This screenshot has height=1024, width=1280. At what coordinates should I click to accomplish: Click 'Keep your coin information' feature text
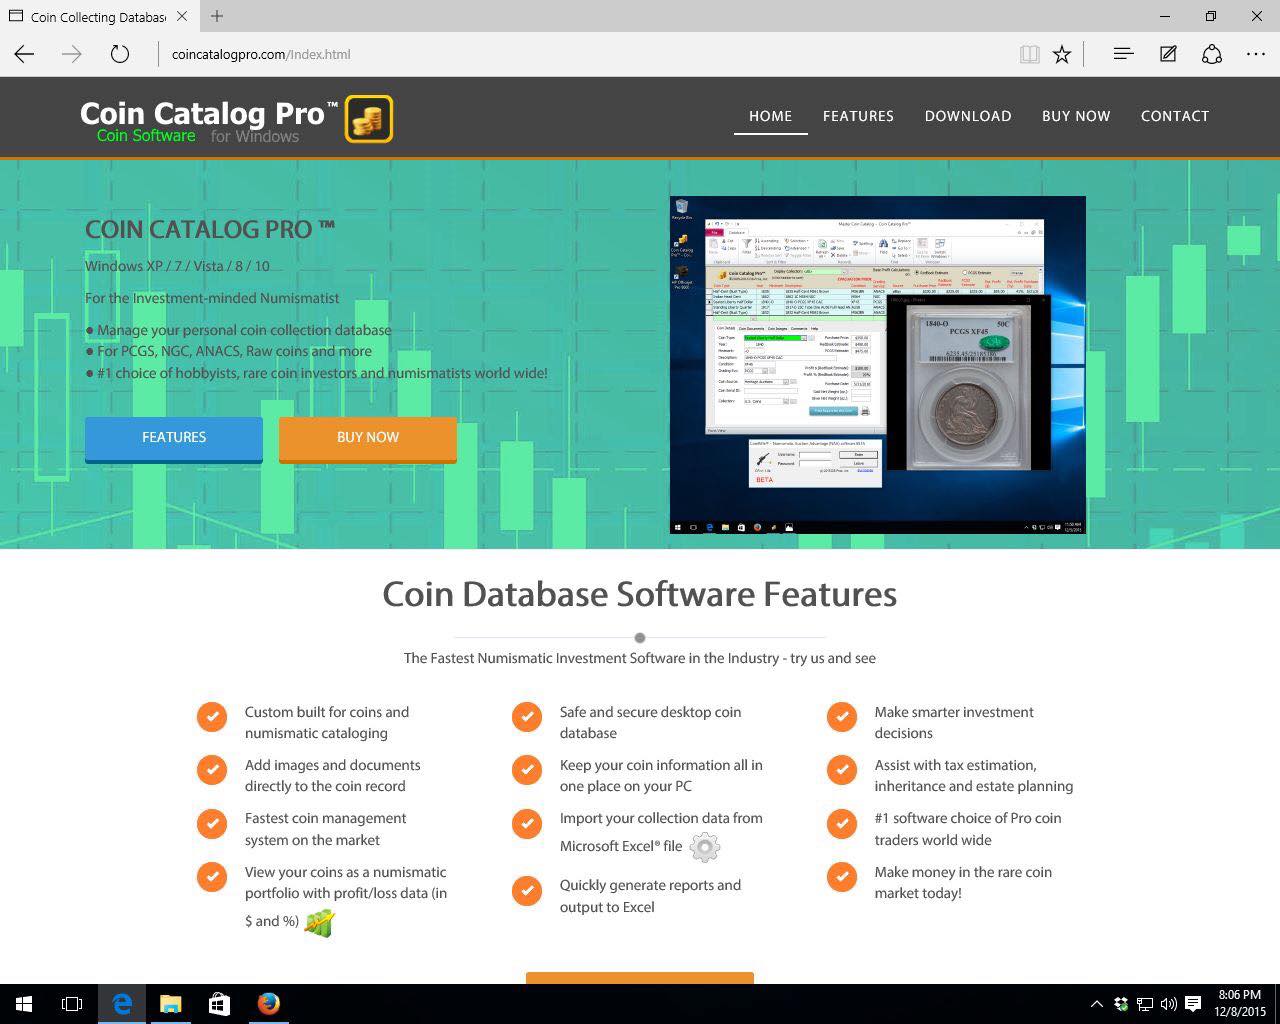pyautogui.click(x=661, y=775)
